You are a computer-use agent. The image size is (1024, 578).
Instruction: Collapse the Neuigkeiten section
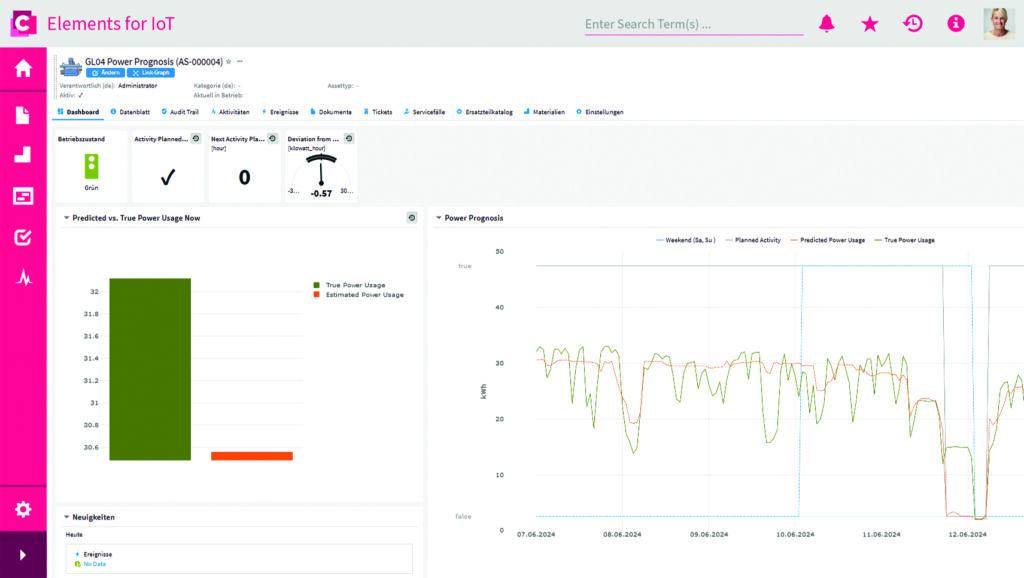tap(66, 517)
